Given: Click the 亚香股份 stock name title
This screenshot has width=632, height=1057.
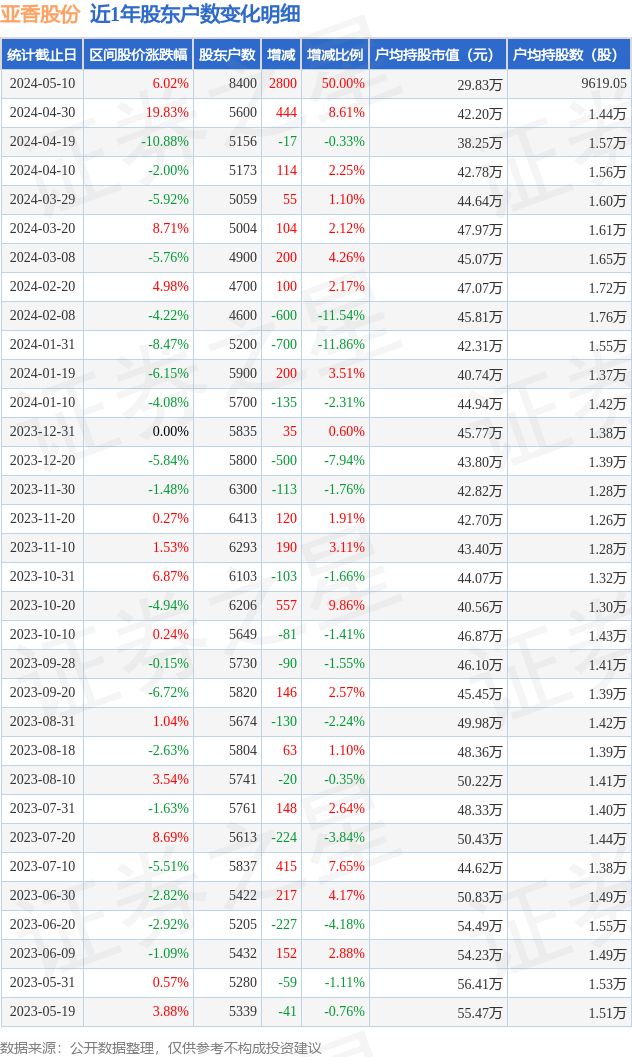Looking at the screenshot, I should (40, 14).
